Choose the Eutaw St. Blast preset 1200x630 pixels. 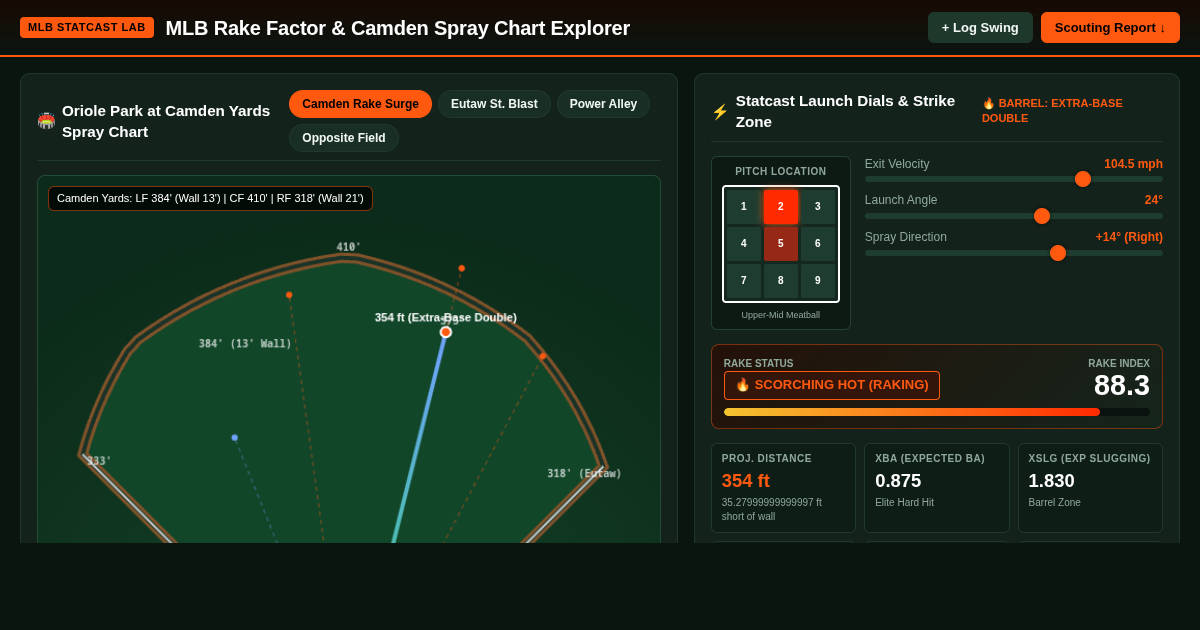click(494, 104)
